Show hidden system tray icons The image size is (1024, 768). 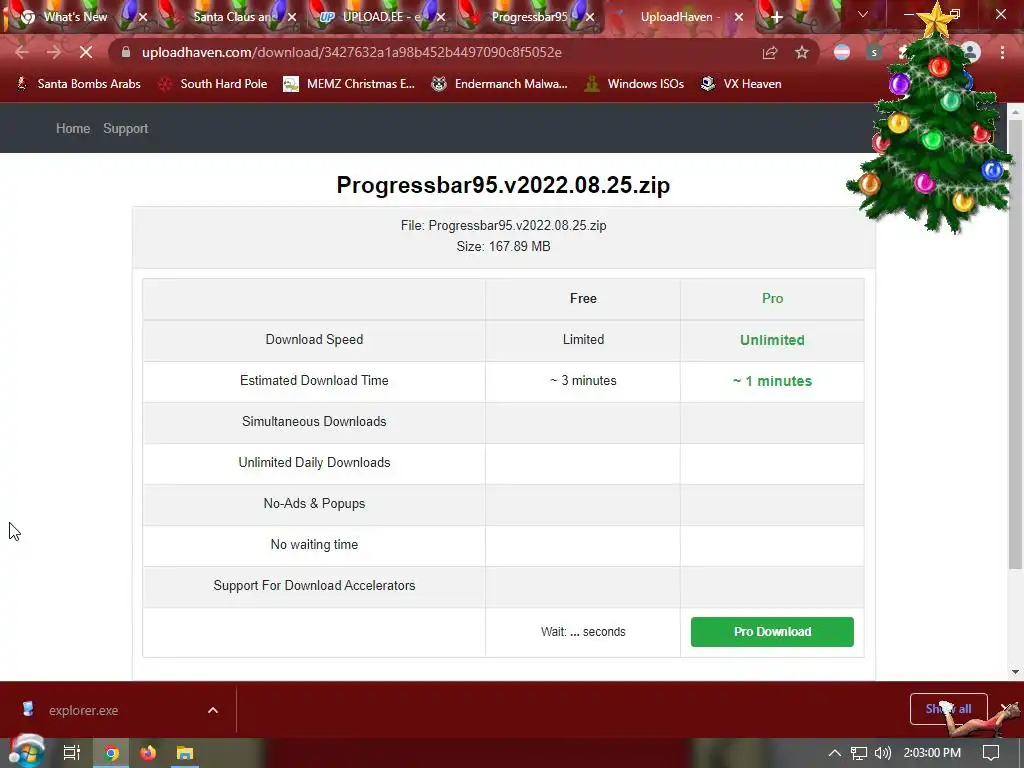tap(835, 753)
